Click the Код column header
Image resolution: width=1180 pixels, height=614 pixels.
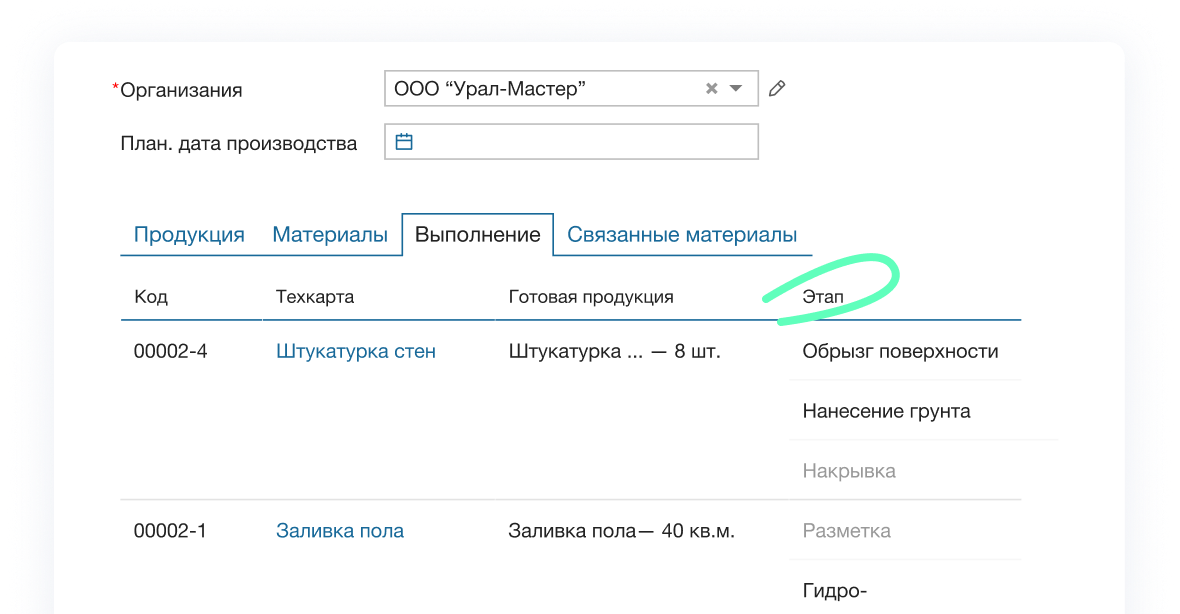click(151, 296)
